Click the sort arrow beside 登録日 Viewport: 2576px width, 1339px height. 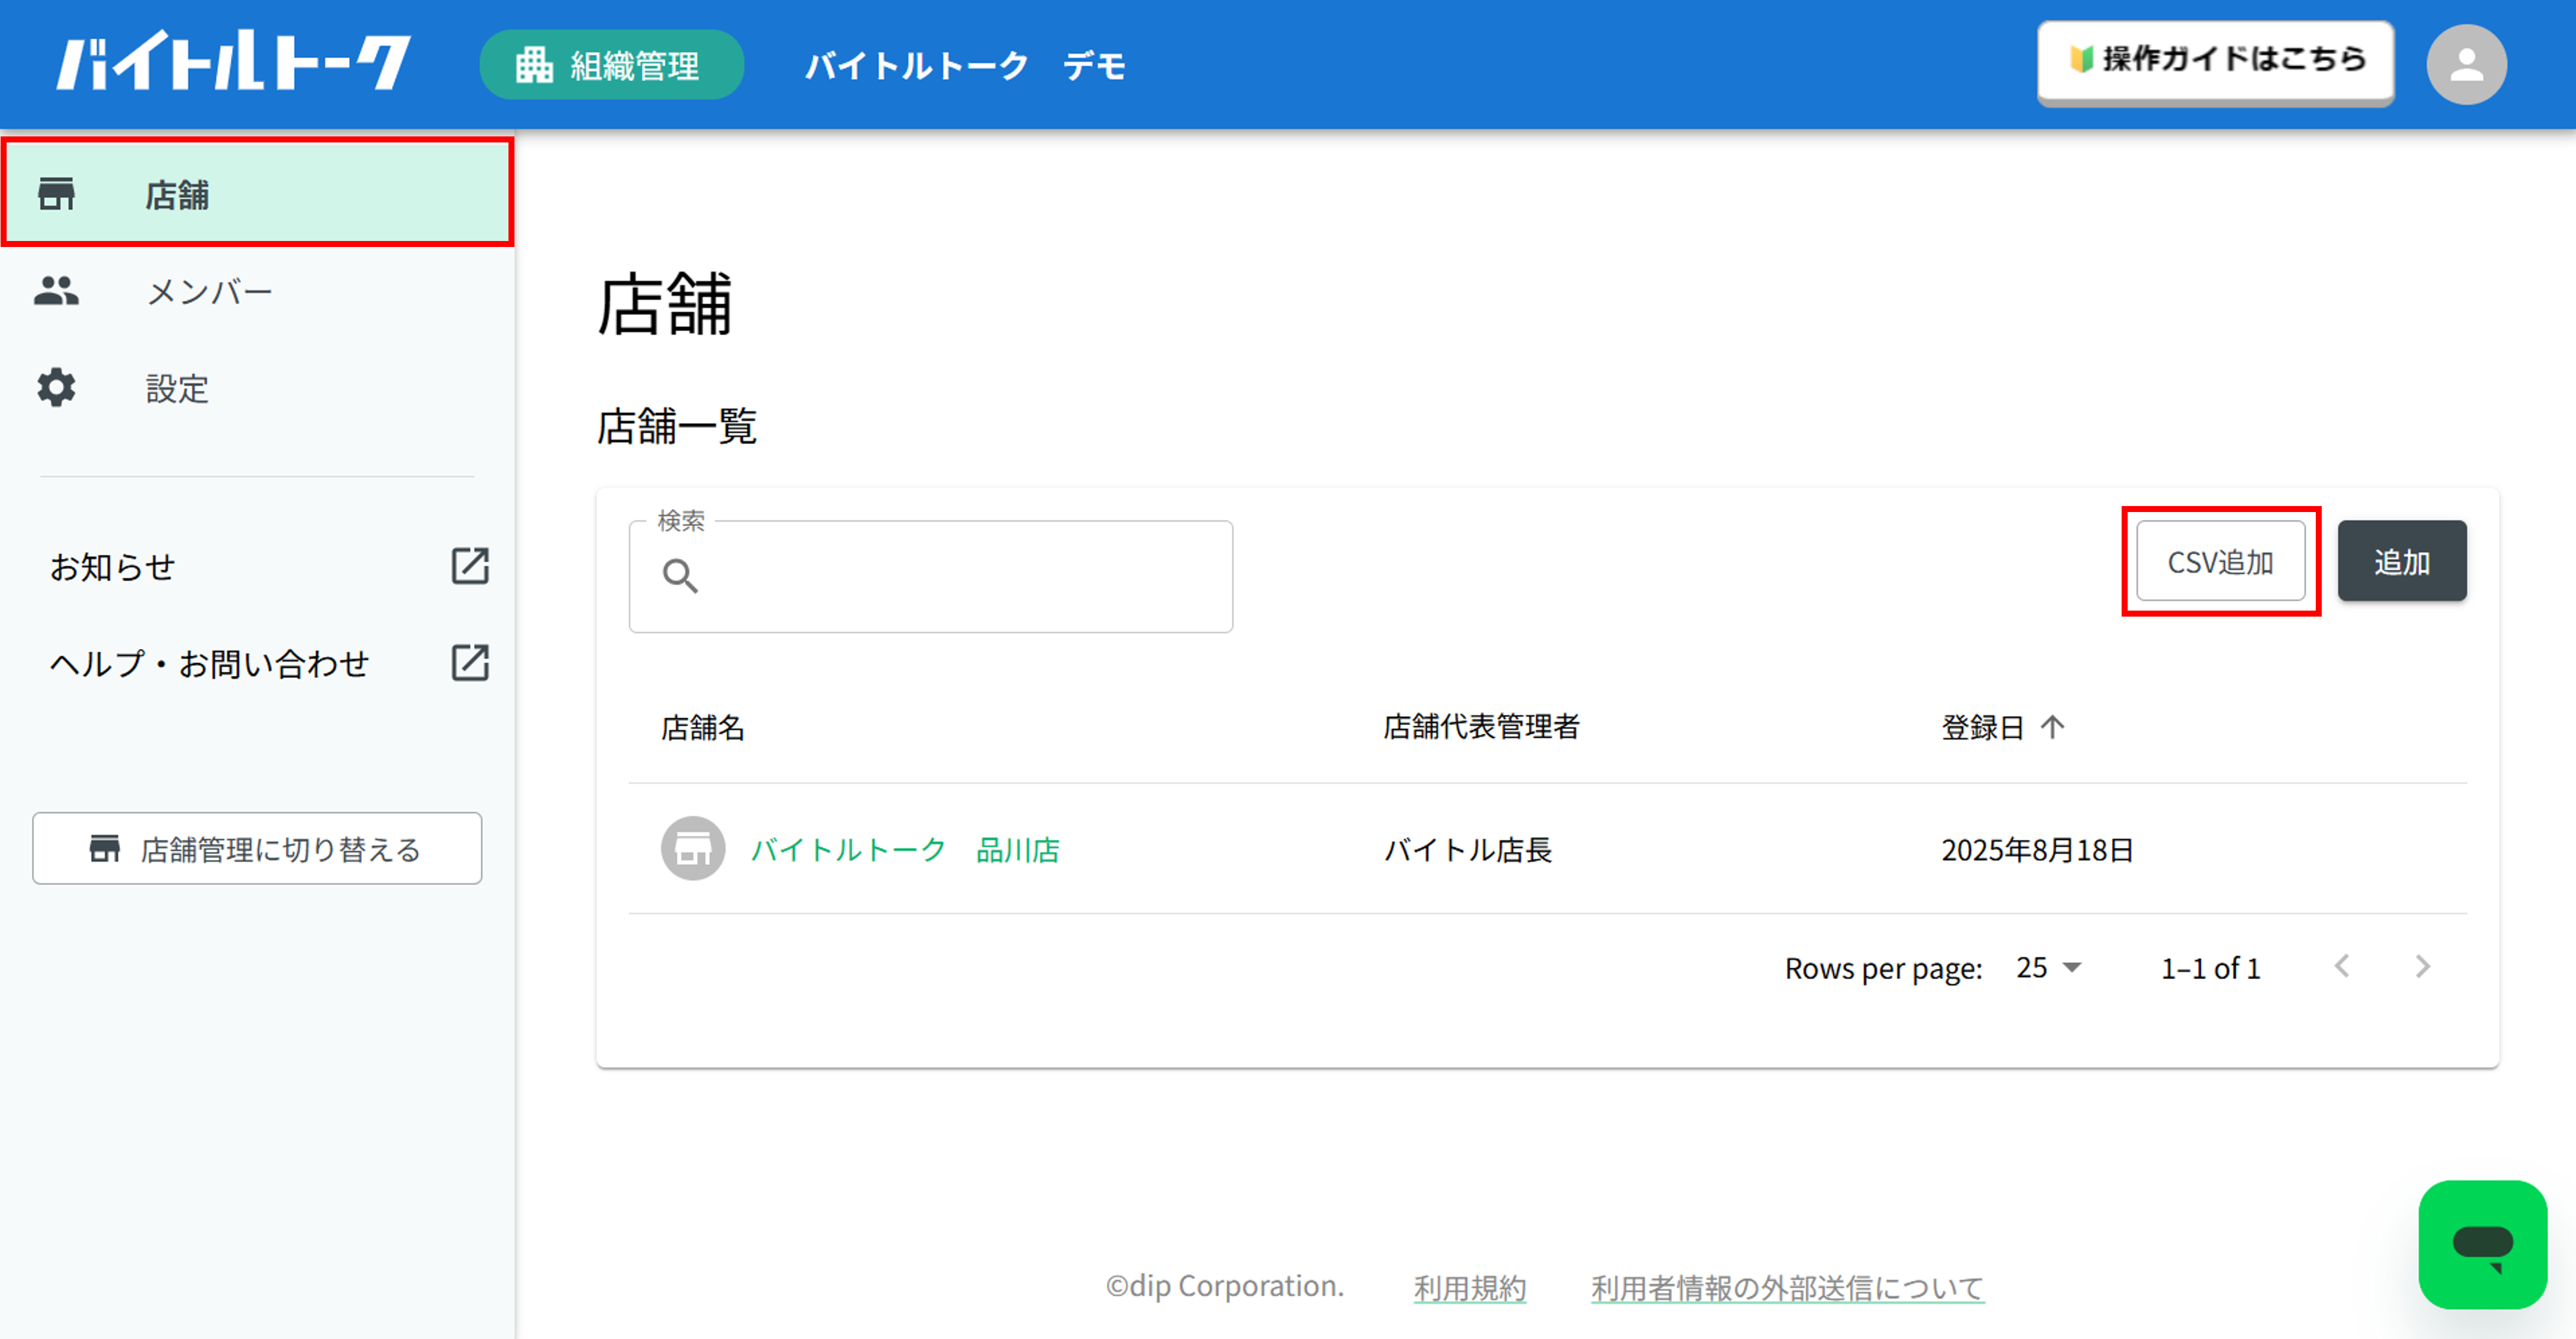2052,727
